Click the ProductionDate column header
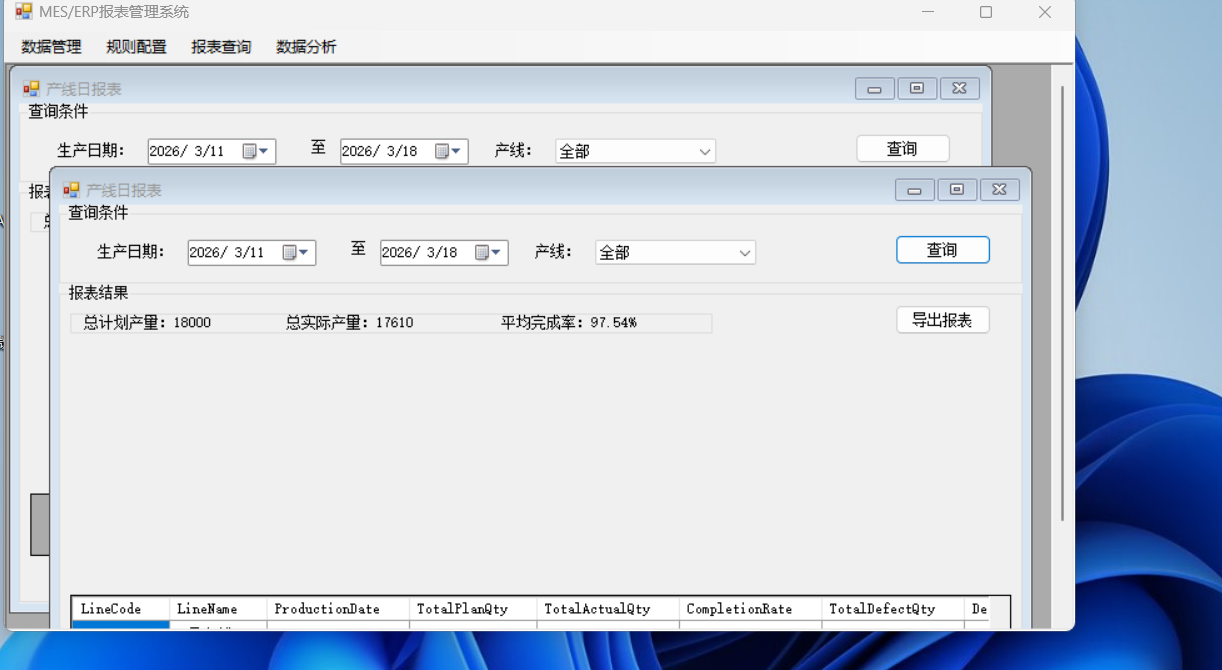 tap(338, 609)
